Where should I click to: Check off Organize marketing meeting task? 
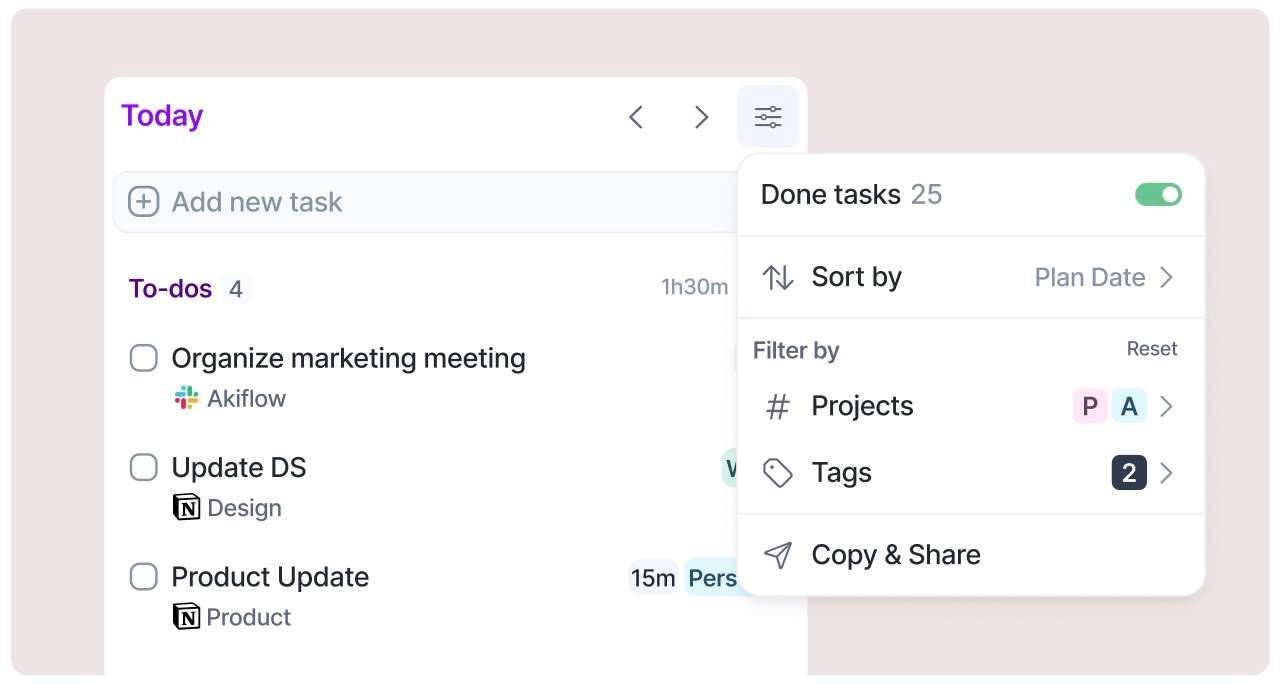(x=144, y=358)
